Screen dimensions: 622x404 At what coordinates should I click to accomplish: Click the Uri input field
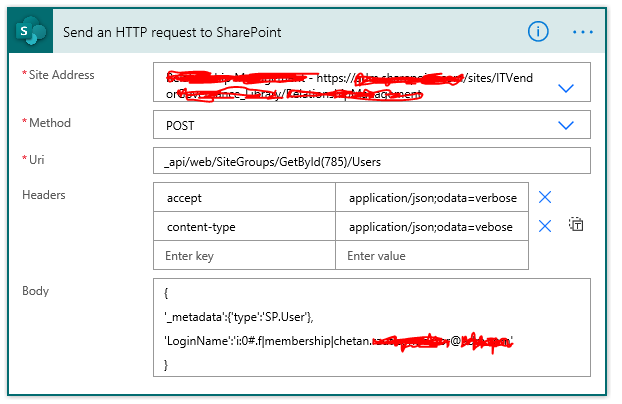(372, 161)
